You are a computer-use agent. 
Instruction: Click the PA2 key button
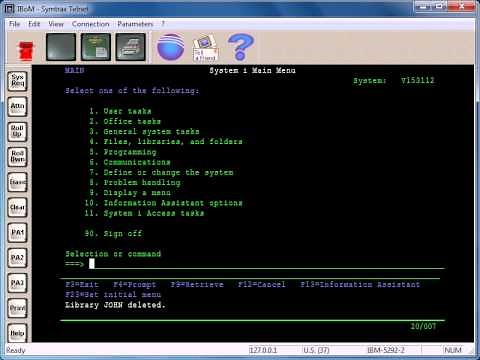[17, 258]
